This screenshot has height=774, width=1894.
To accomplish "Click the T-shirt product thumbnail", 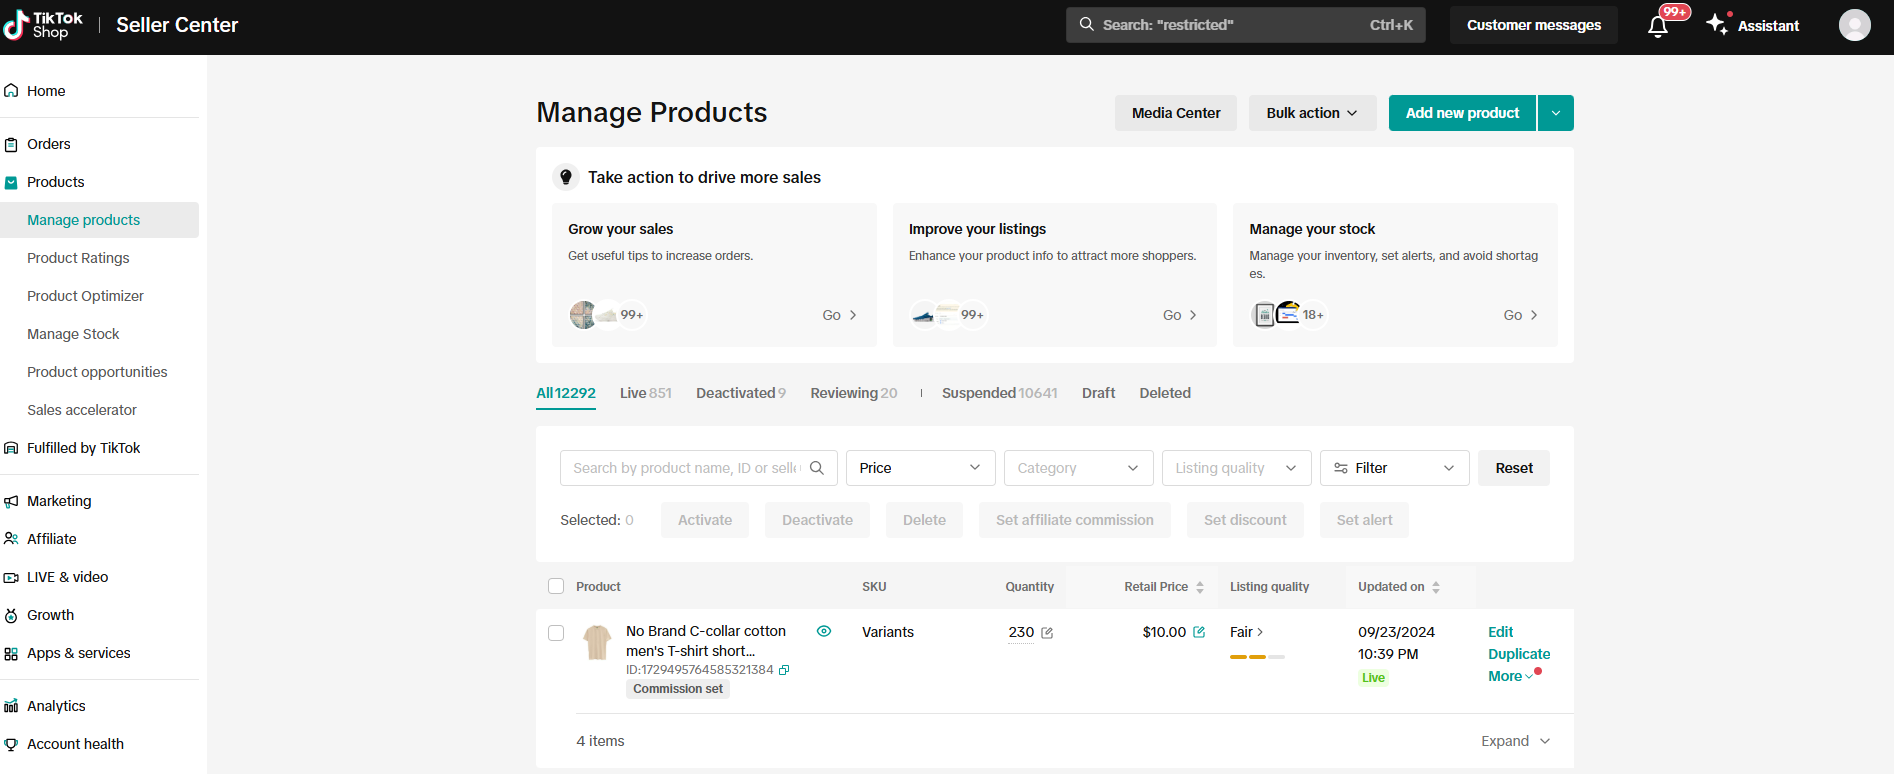I will (597, 642).
